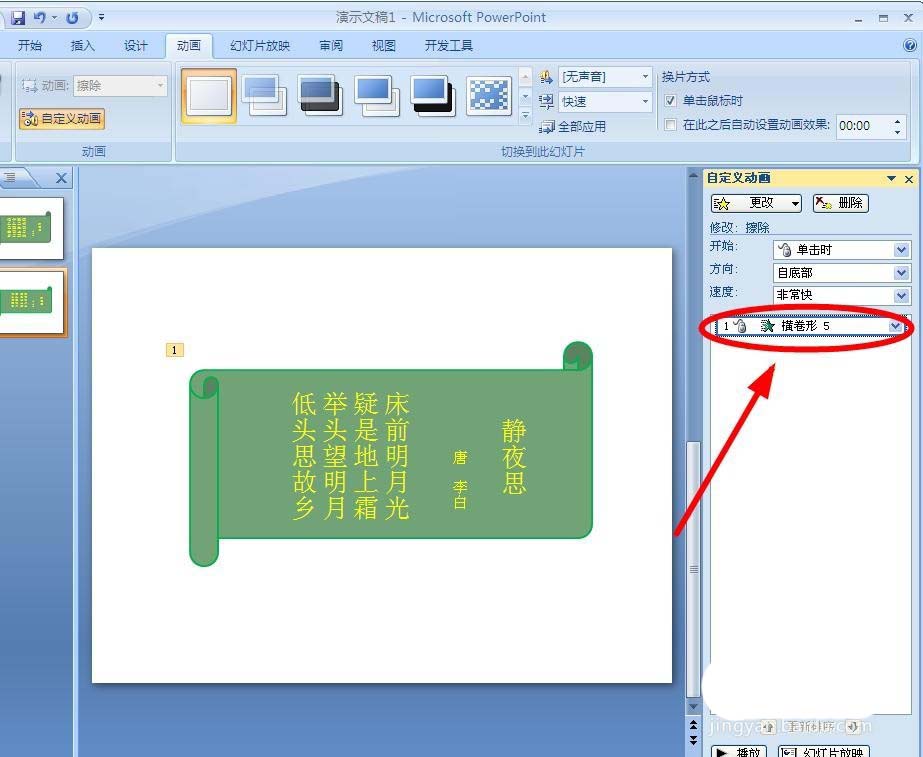Click the 更改 effect button
The width and height of the screenshot is (923, 757).
757,204
